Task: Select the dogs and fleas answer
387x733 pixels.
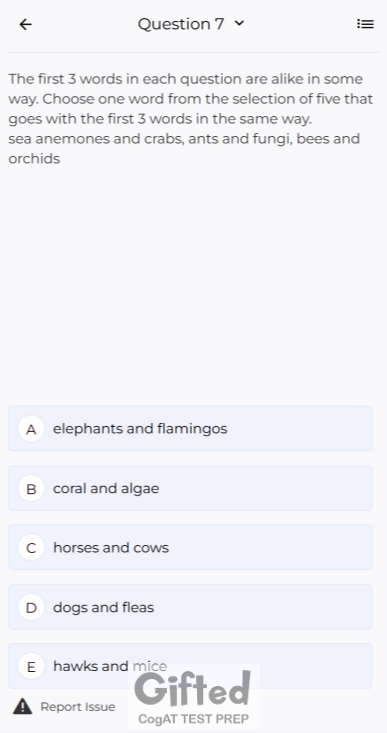Action: 190,607
